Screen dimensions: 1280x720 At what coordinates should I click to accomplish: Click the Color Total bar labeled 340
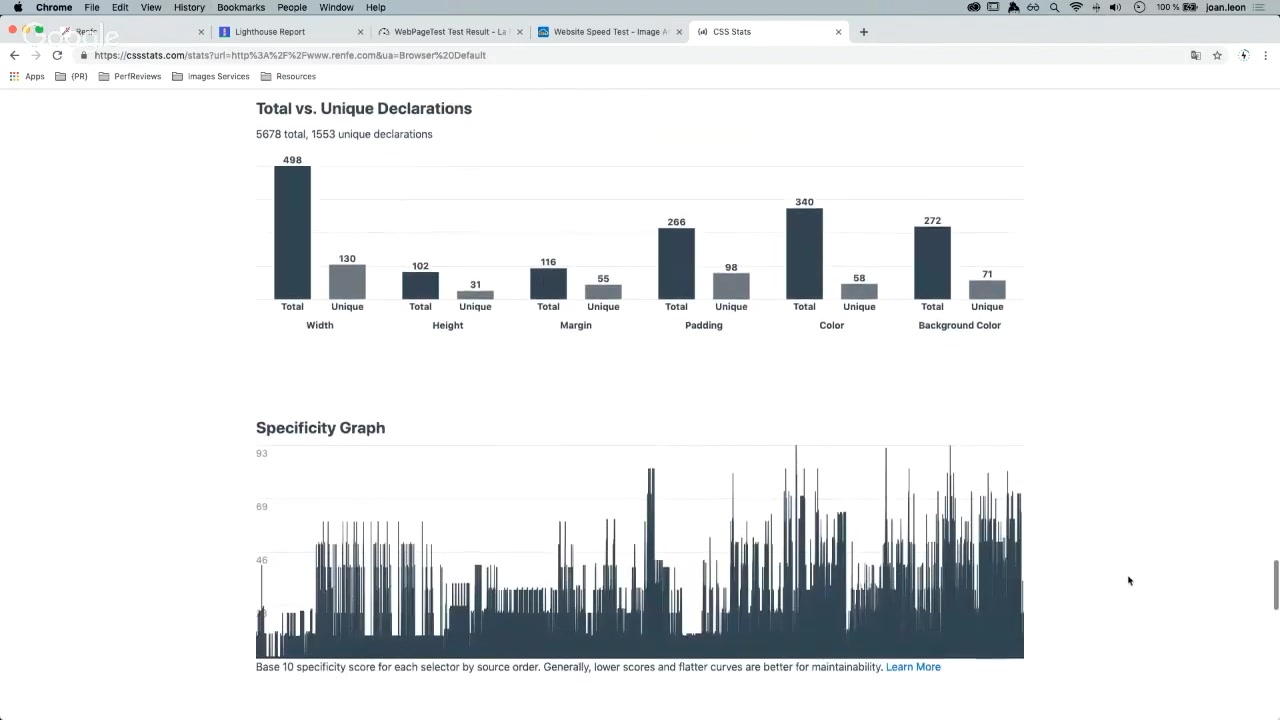pyautogui.click(x=804, y=254)
